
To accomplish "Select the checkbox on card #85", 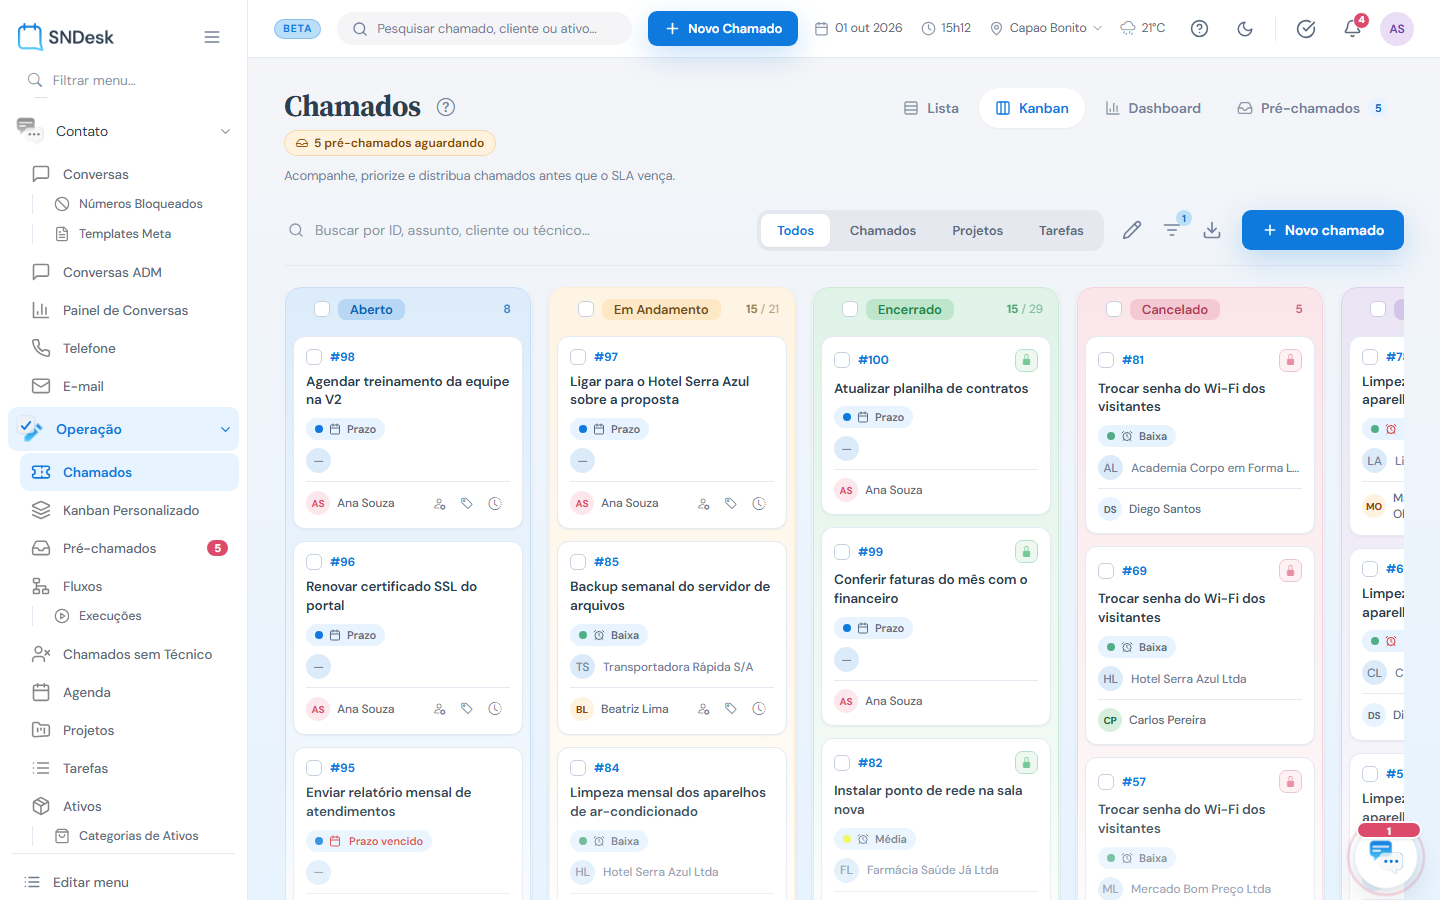I will 578,562.
